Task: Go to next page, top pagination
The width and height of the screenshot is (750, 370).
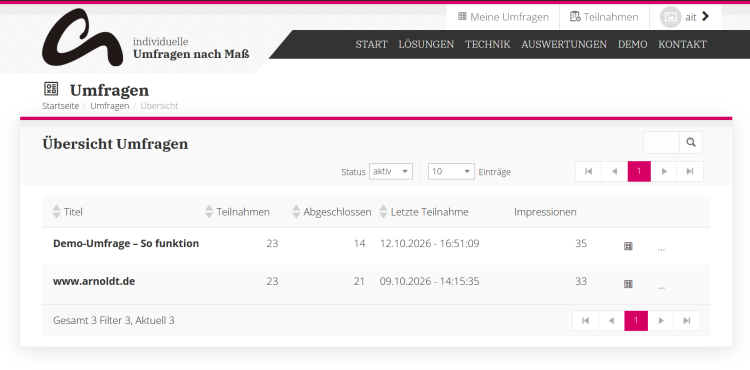Action: [x=664, y=172]
